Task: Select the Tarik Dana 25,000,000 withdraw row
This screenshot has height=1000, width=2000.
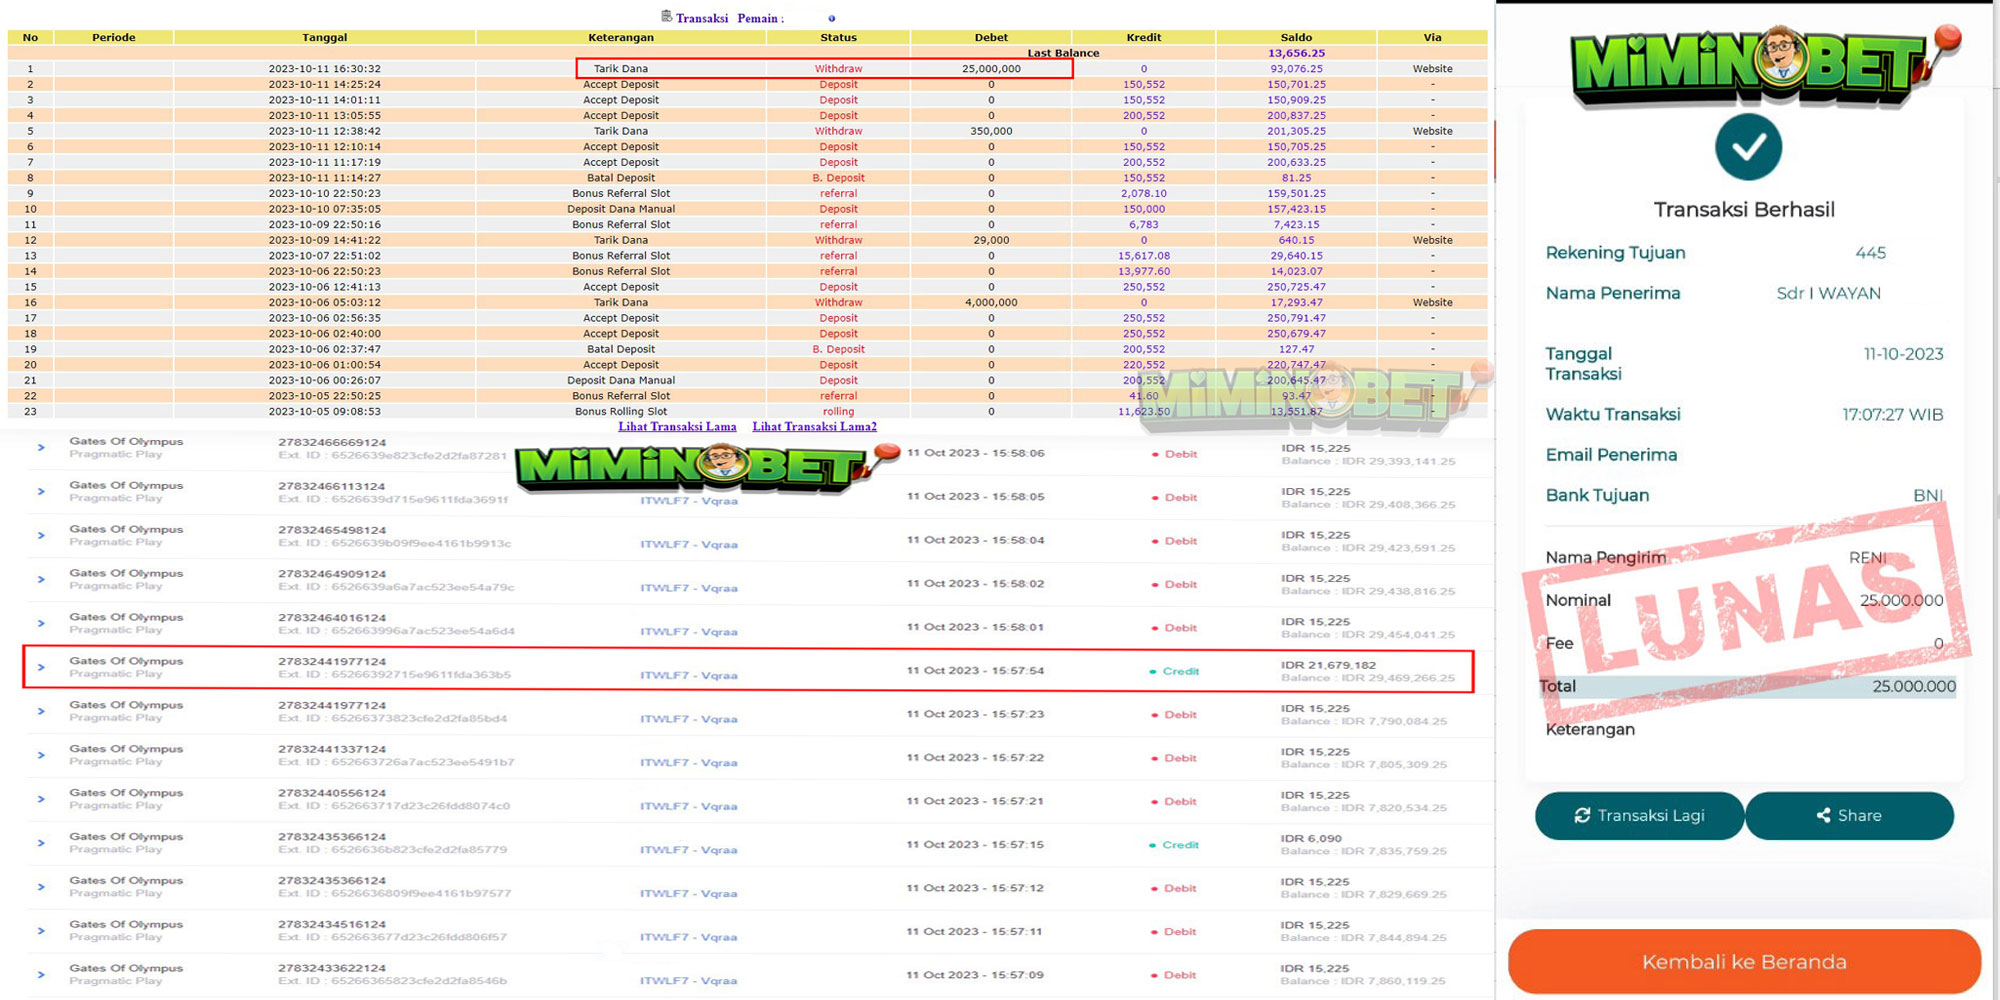Action: coord(823,69)
